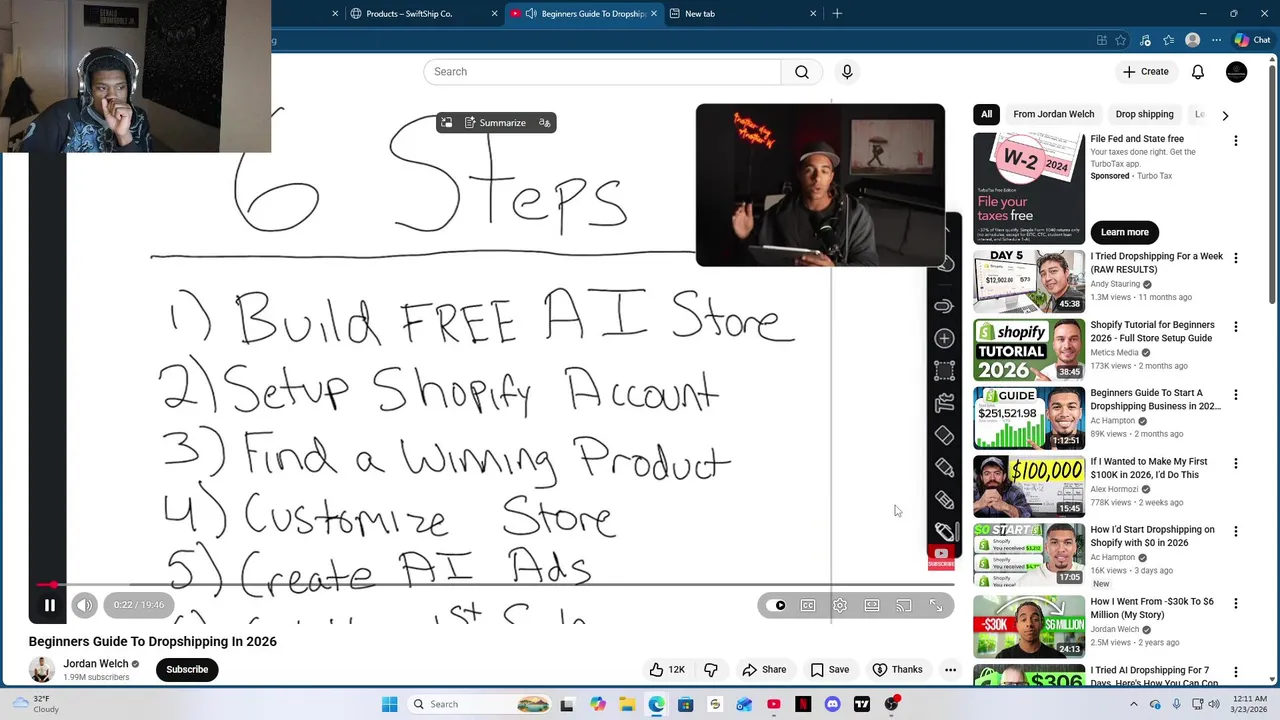Open YouTube notifications bell

coord(1198,72)
